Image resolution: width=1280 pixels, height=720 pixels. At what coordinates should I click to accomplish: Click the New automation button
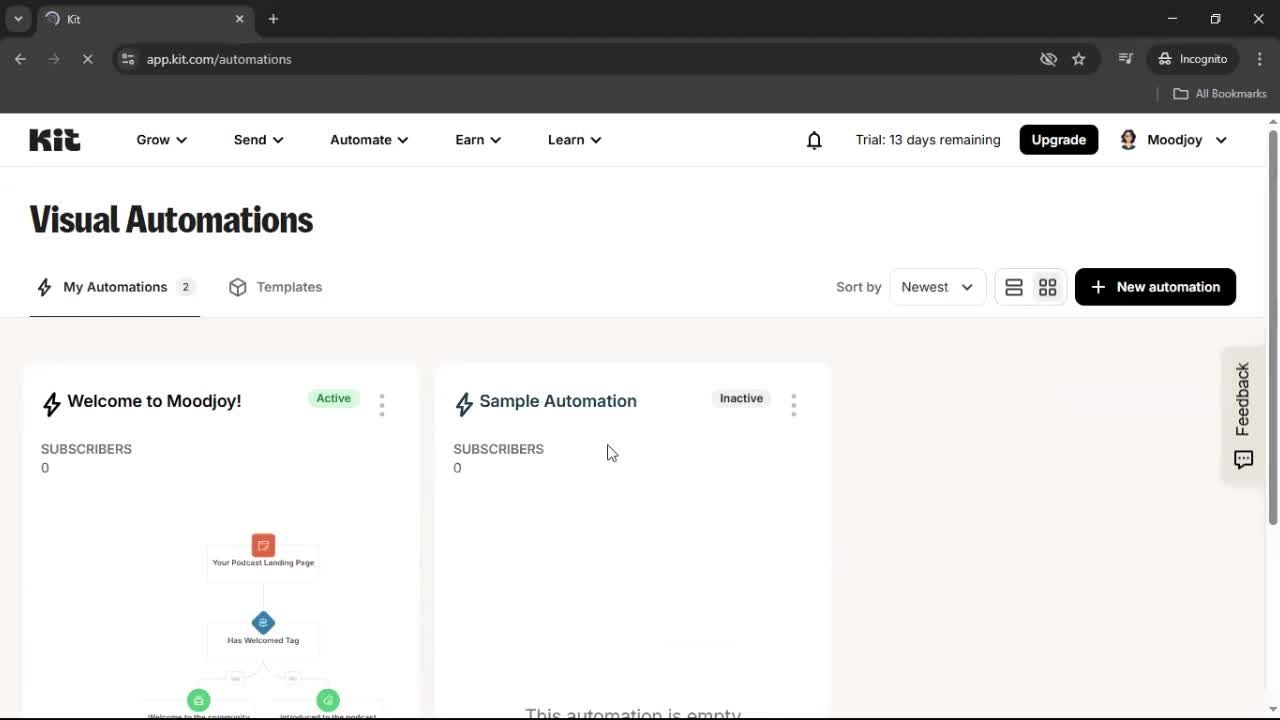[1155, 287]
